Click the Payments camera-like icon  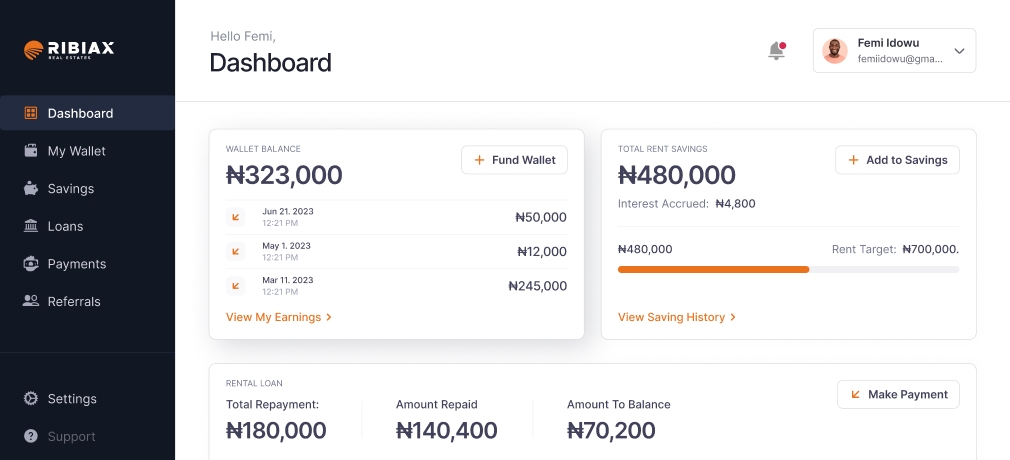tap(31, 264)
